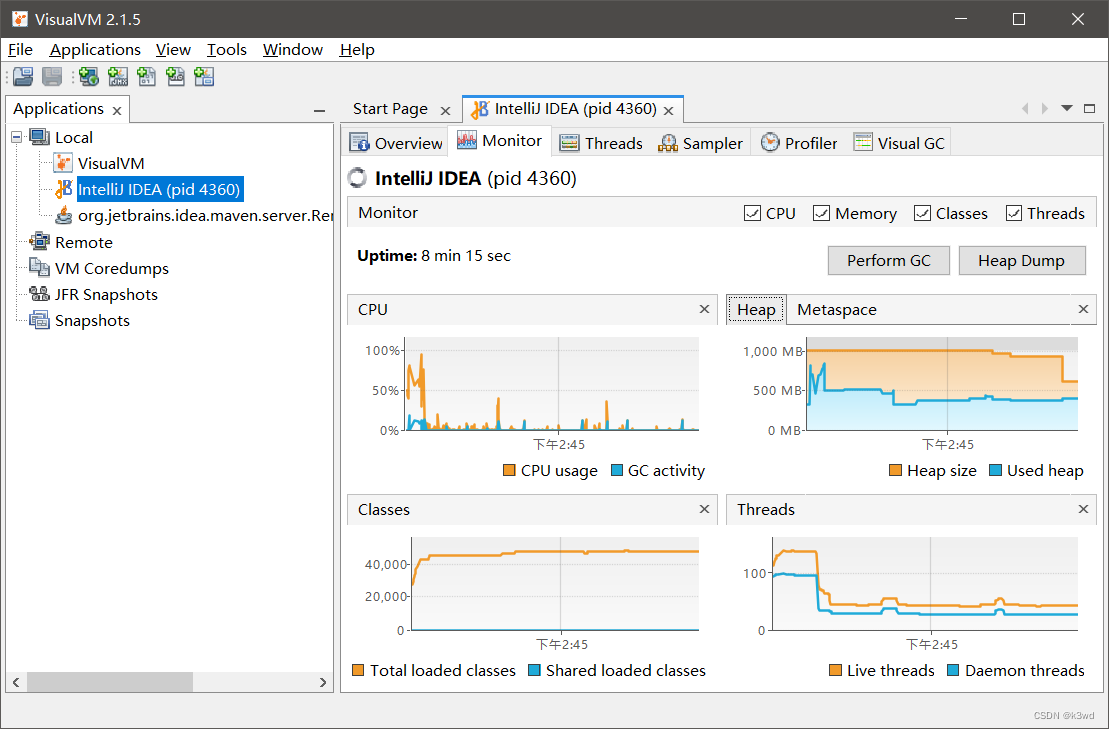1109x729 pixels.
Task: Click the VisualVM application icon in tree
Action: tap(63, 163)
